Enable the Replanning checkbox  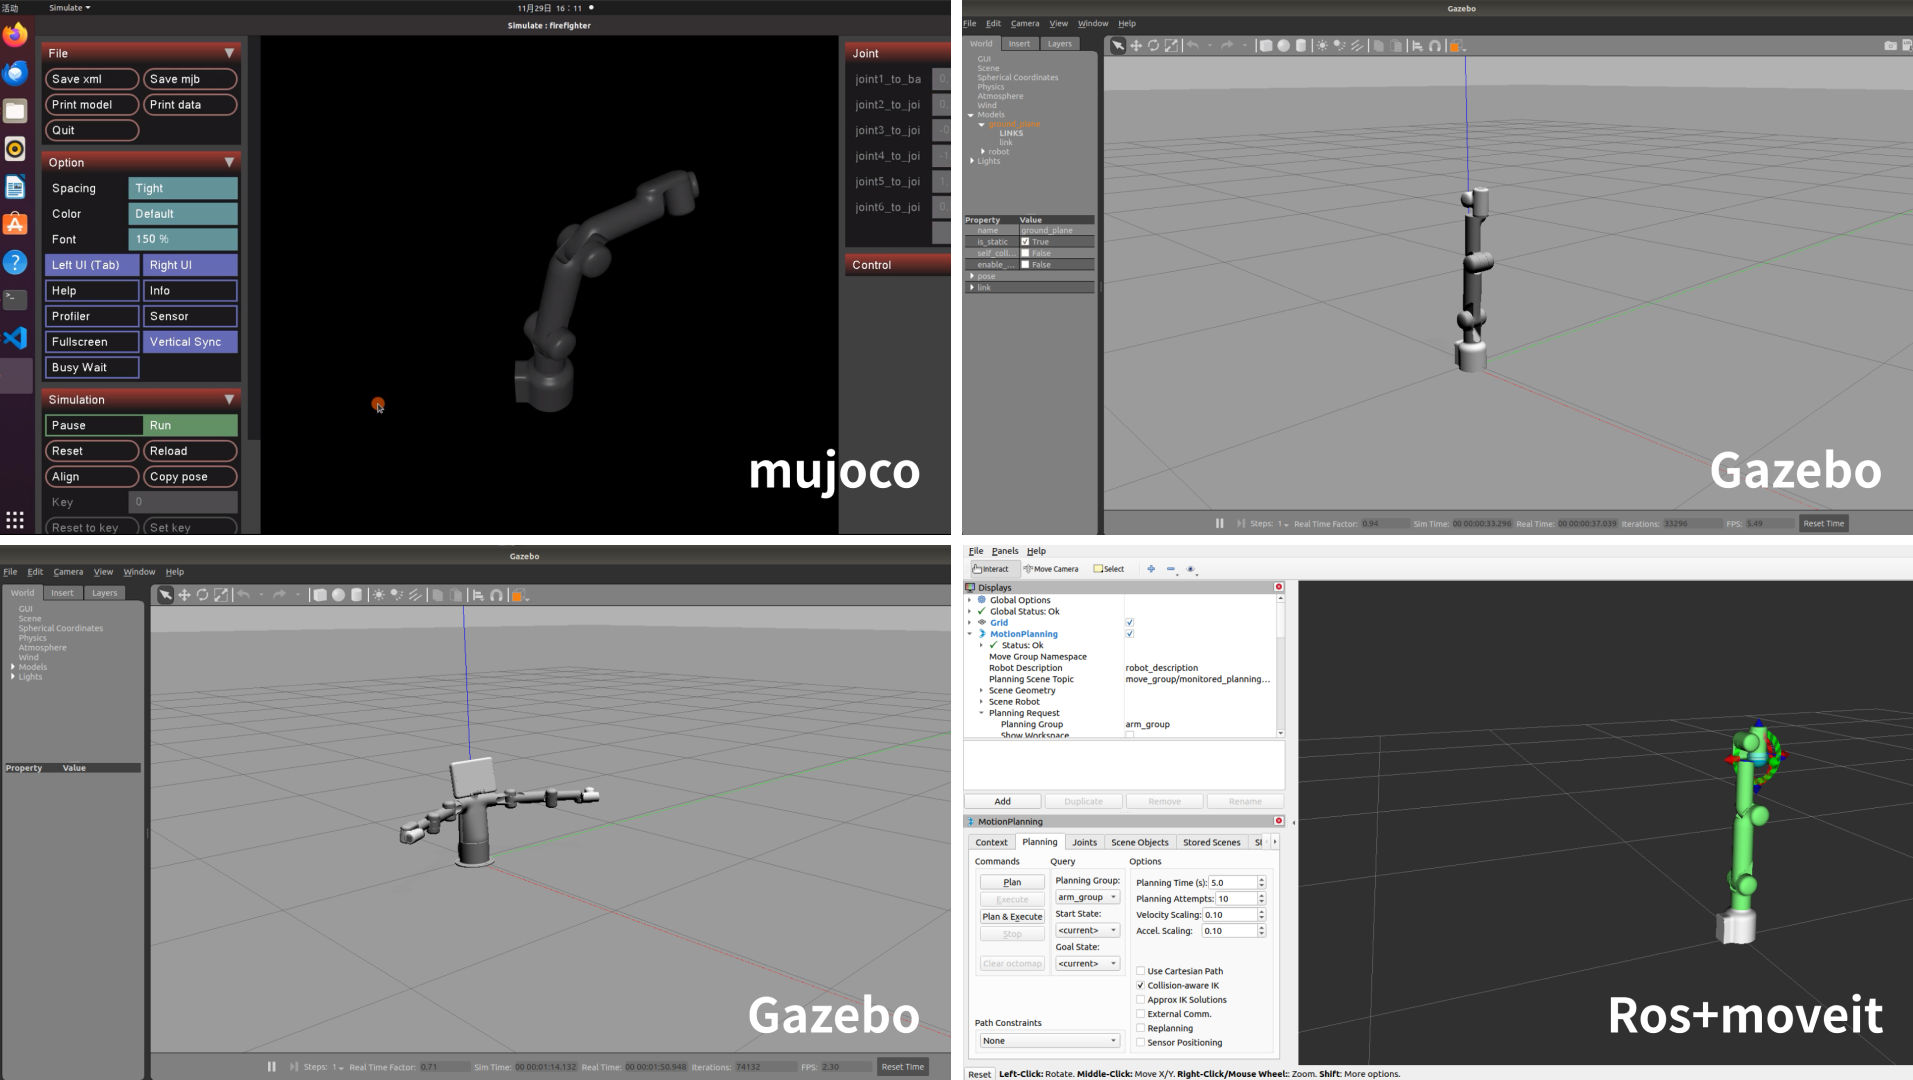tap(1141, 1028)
